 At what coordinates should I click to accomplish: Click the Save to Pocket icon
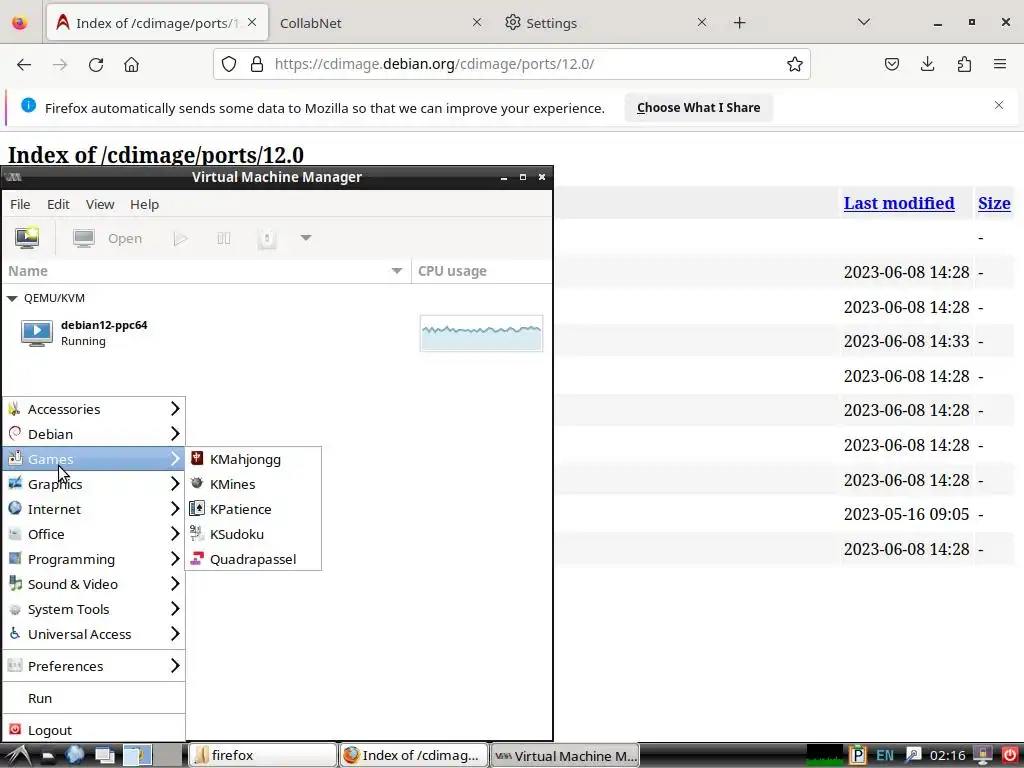click(892, 64)
